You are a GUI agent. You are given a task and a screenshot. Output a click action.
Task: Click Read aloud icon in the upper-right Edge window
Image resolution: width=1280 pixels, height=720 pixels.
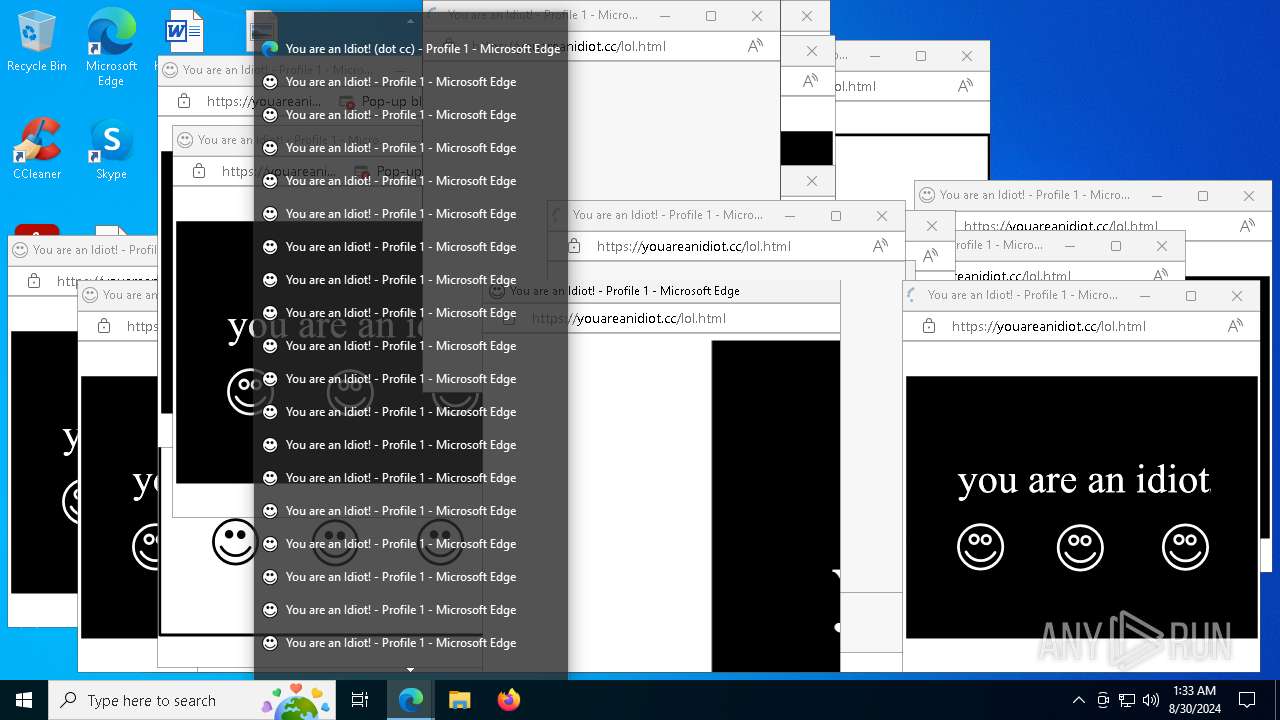(x=964, y=86)
